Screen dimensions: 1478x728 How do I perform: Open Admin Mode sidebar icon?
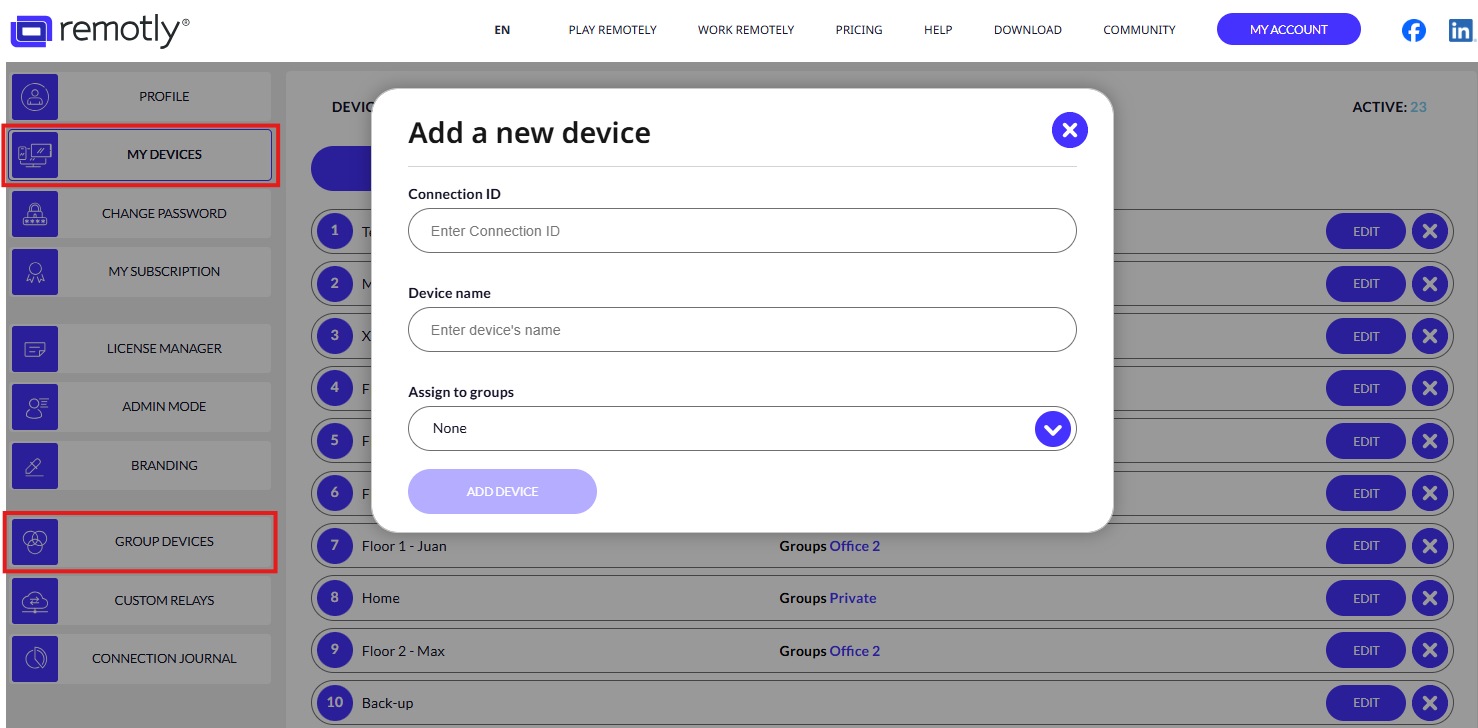tap(35, 407)
